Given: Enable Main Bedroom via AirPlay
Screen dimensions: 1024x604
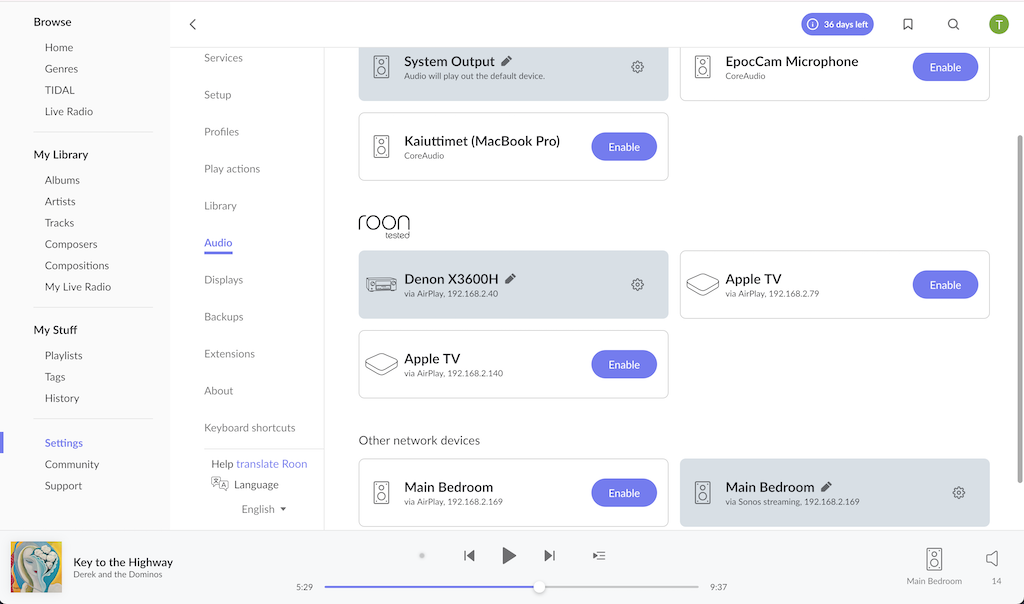Looking at the screenshot, I should [x=624, y=493].
